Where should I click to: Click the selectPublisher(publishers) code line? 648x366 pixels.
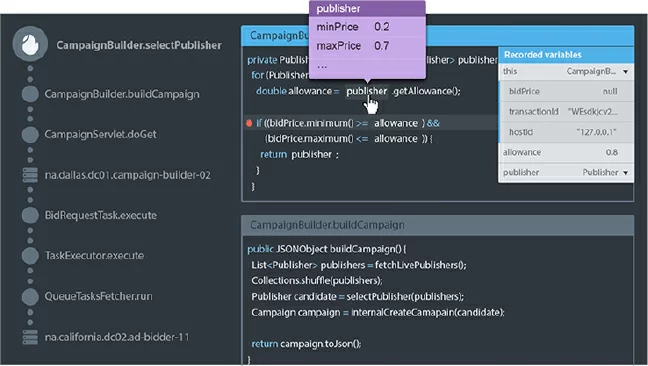(x=357, y=296)
